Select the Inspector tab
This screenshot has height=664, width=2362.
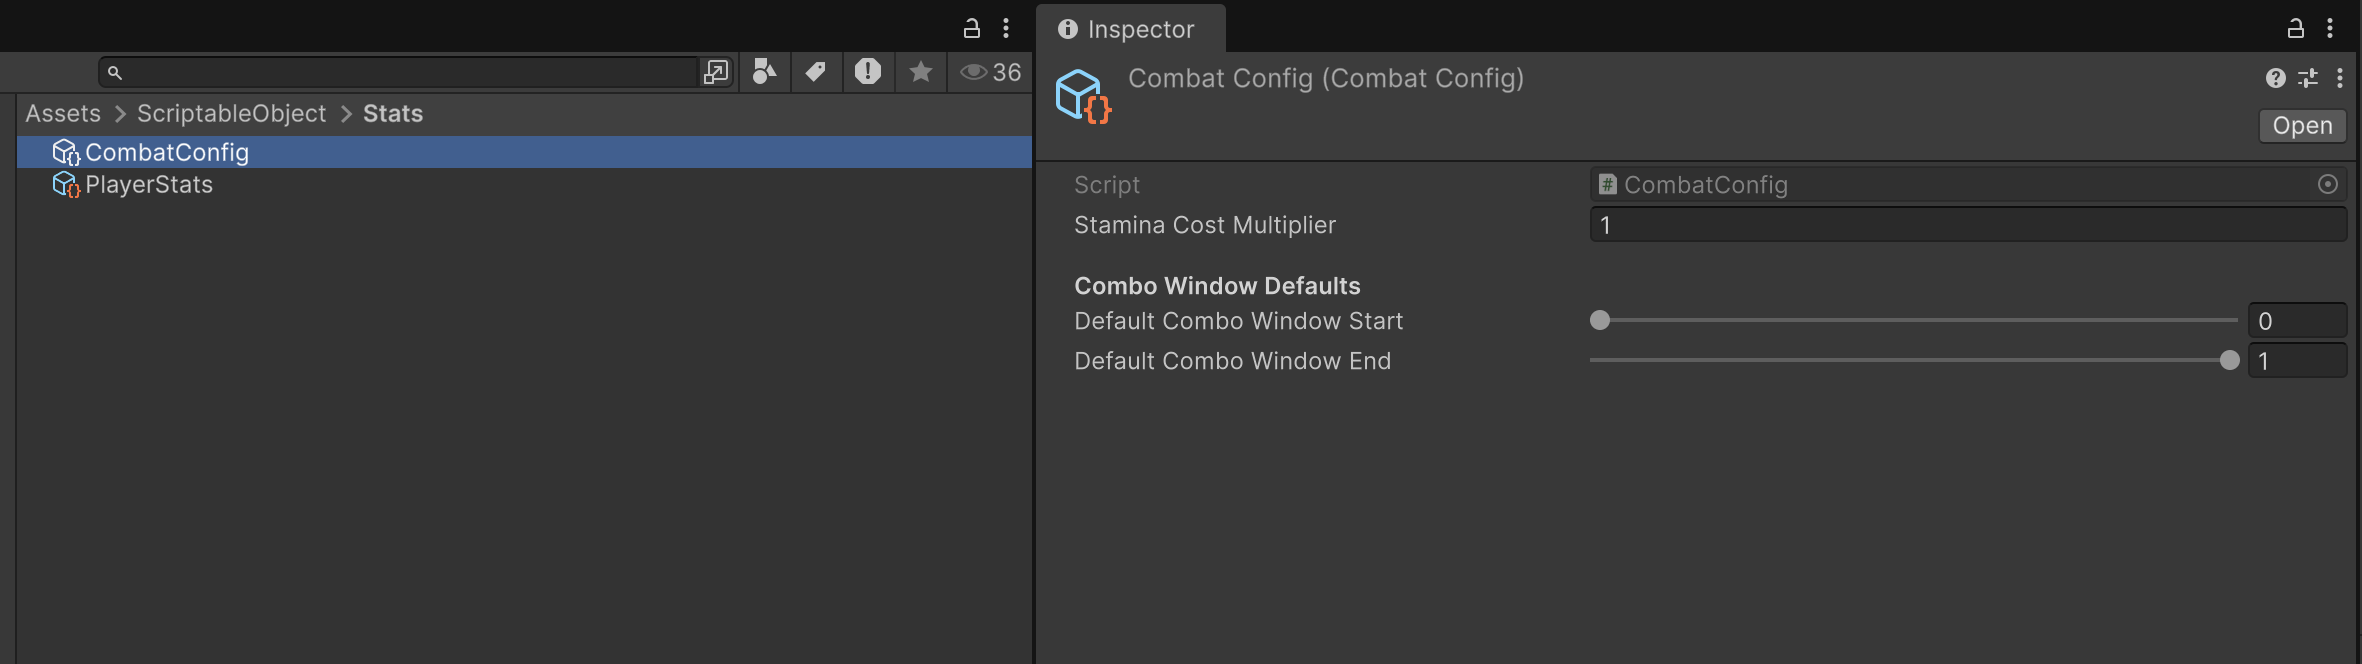[1128, 29]
